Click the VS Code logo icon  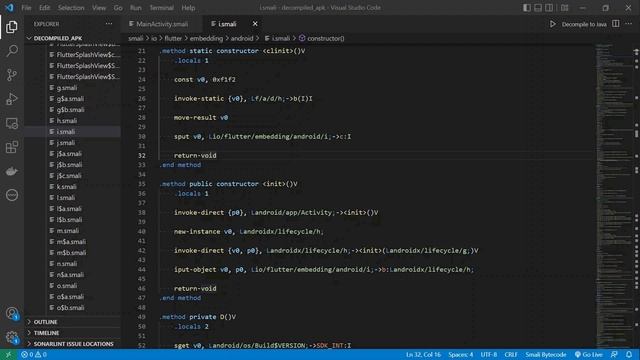coord(9,8)
